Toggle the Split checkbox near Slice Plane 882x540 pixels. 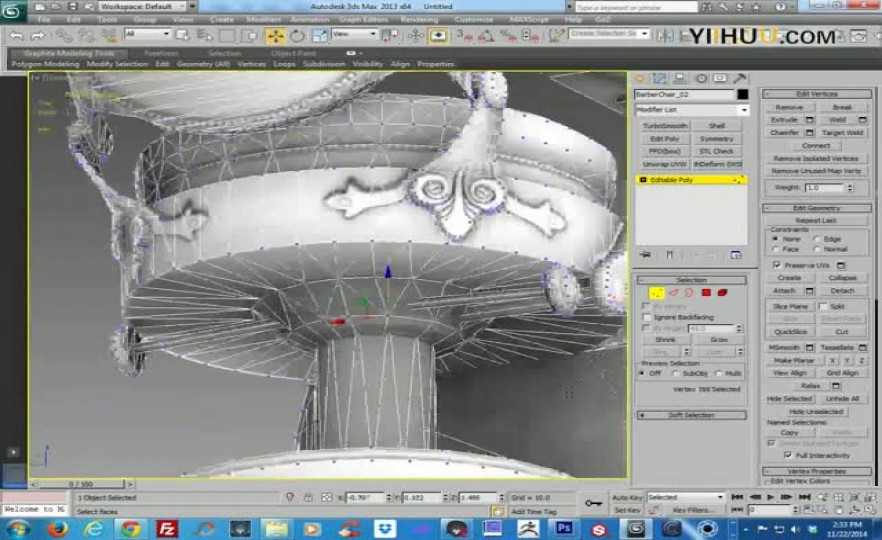(x=823, y=306)
